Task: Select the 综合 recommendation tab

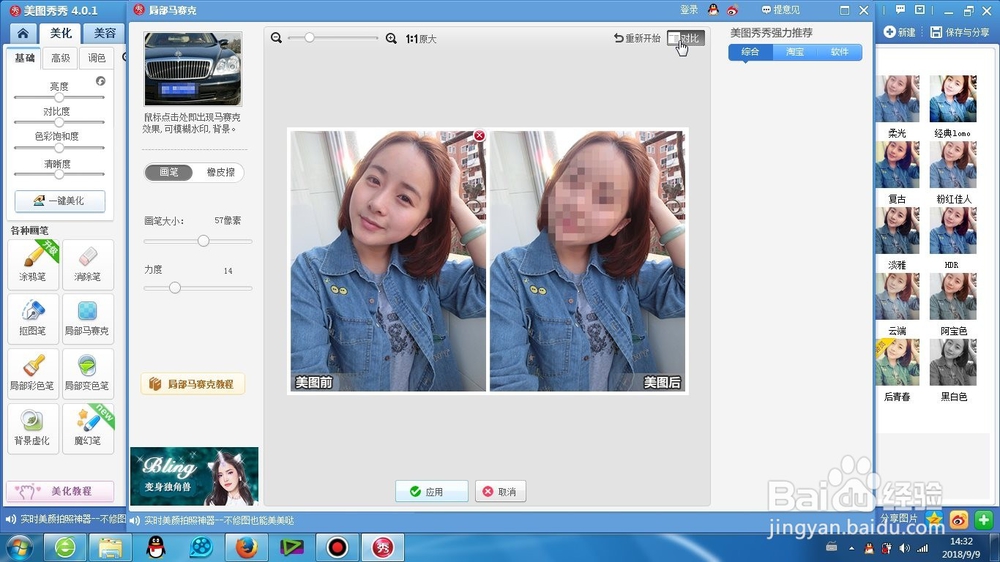Action: (751, 52)
